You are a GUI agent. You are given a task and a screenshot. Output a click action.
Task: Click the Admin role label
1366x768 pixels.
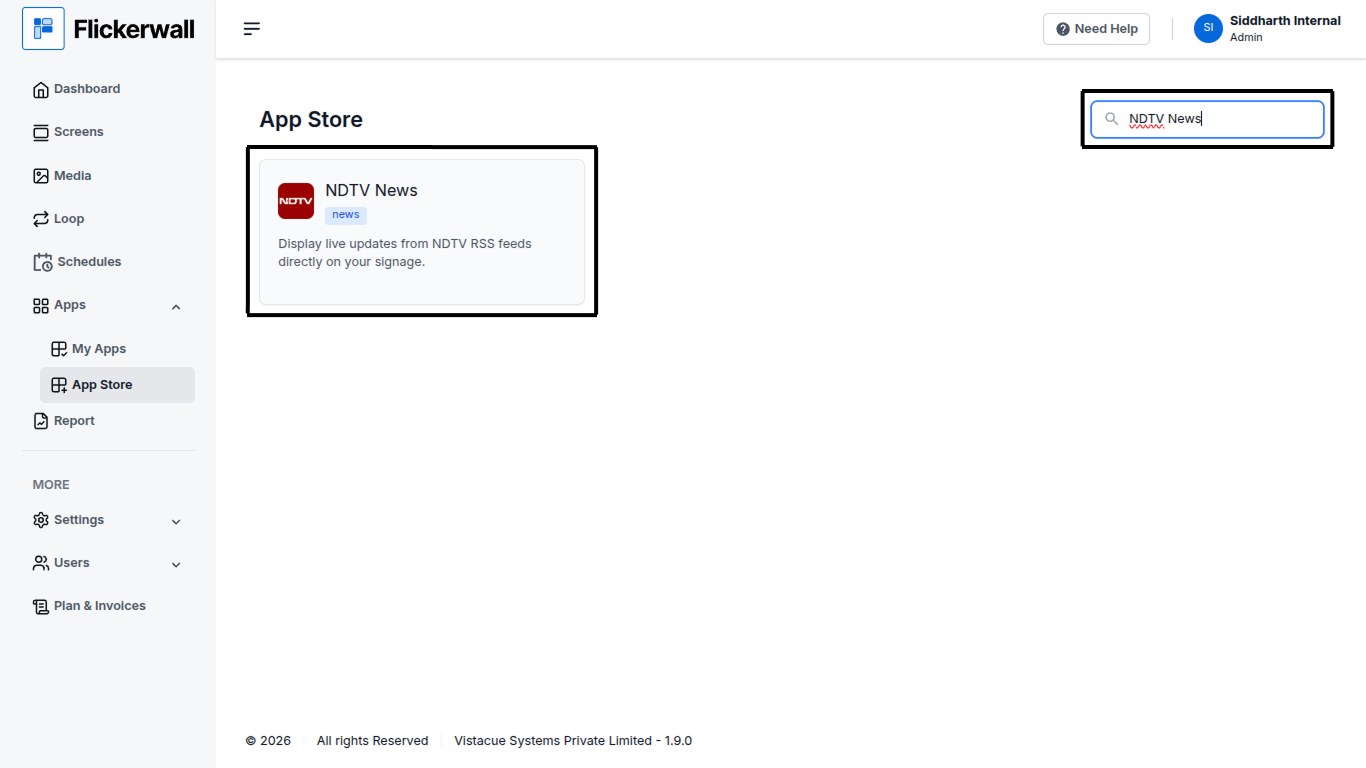(1246, 37)
